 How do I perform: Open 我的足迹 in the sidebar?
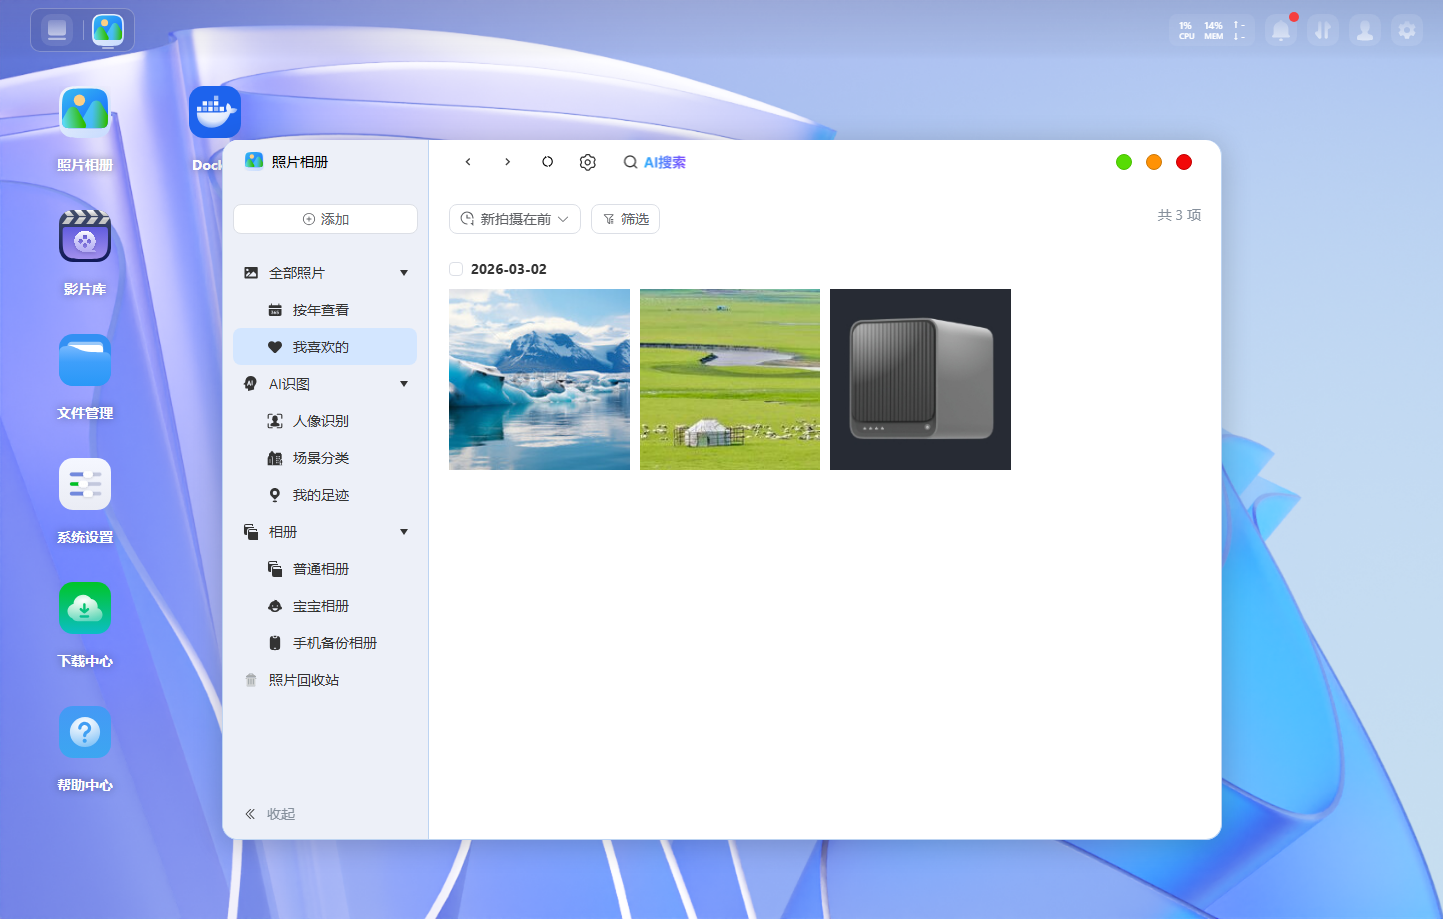pos(325,495)
